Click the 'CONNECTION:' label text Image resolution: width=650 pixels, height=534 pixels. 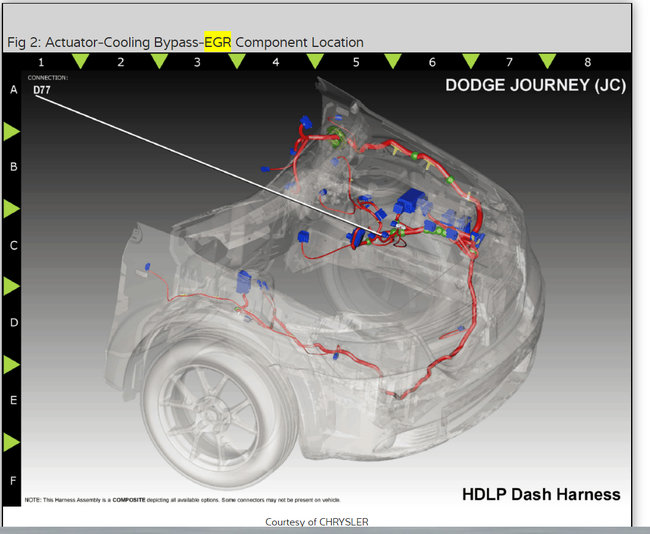48,78
